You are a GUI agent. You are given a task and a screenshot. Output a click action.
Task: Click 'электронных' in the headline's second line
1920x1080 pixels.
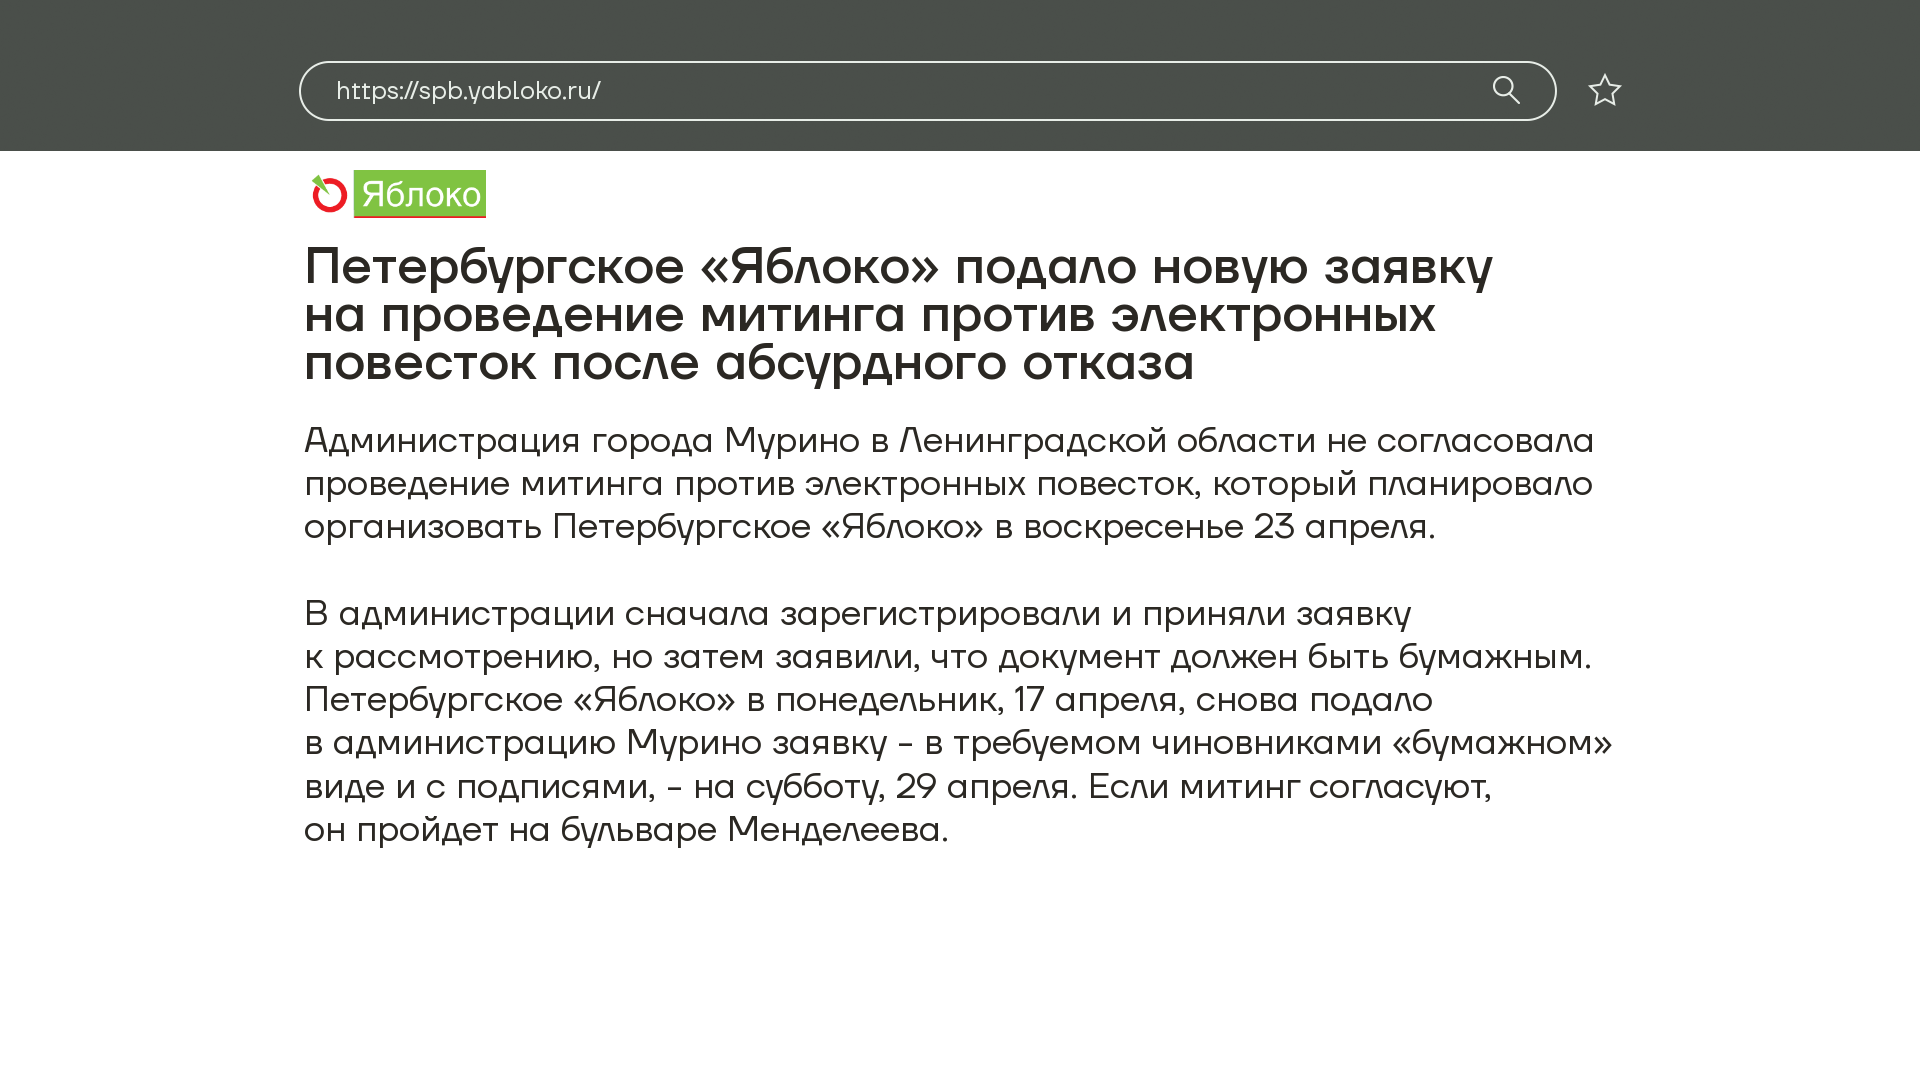click(1272, 315)
